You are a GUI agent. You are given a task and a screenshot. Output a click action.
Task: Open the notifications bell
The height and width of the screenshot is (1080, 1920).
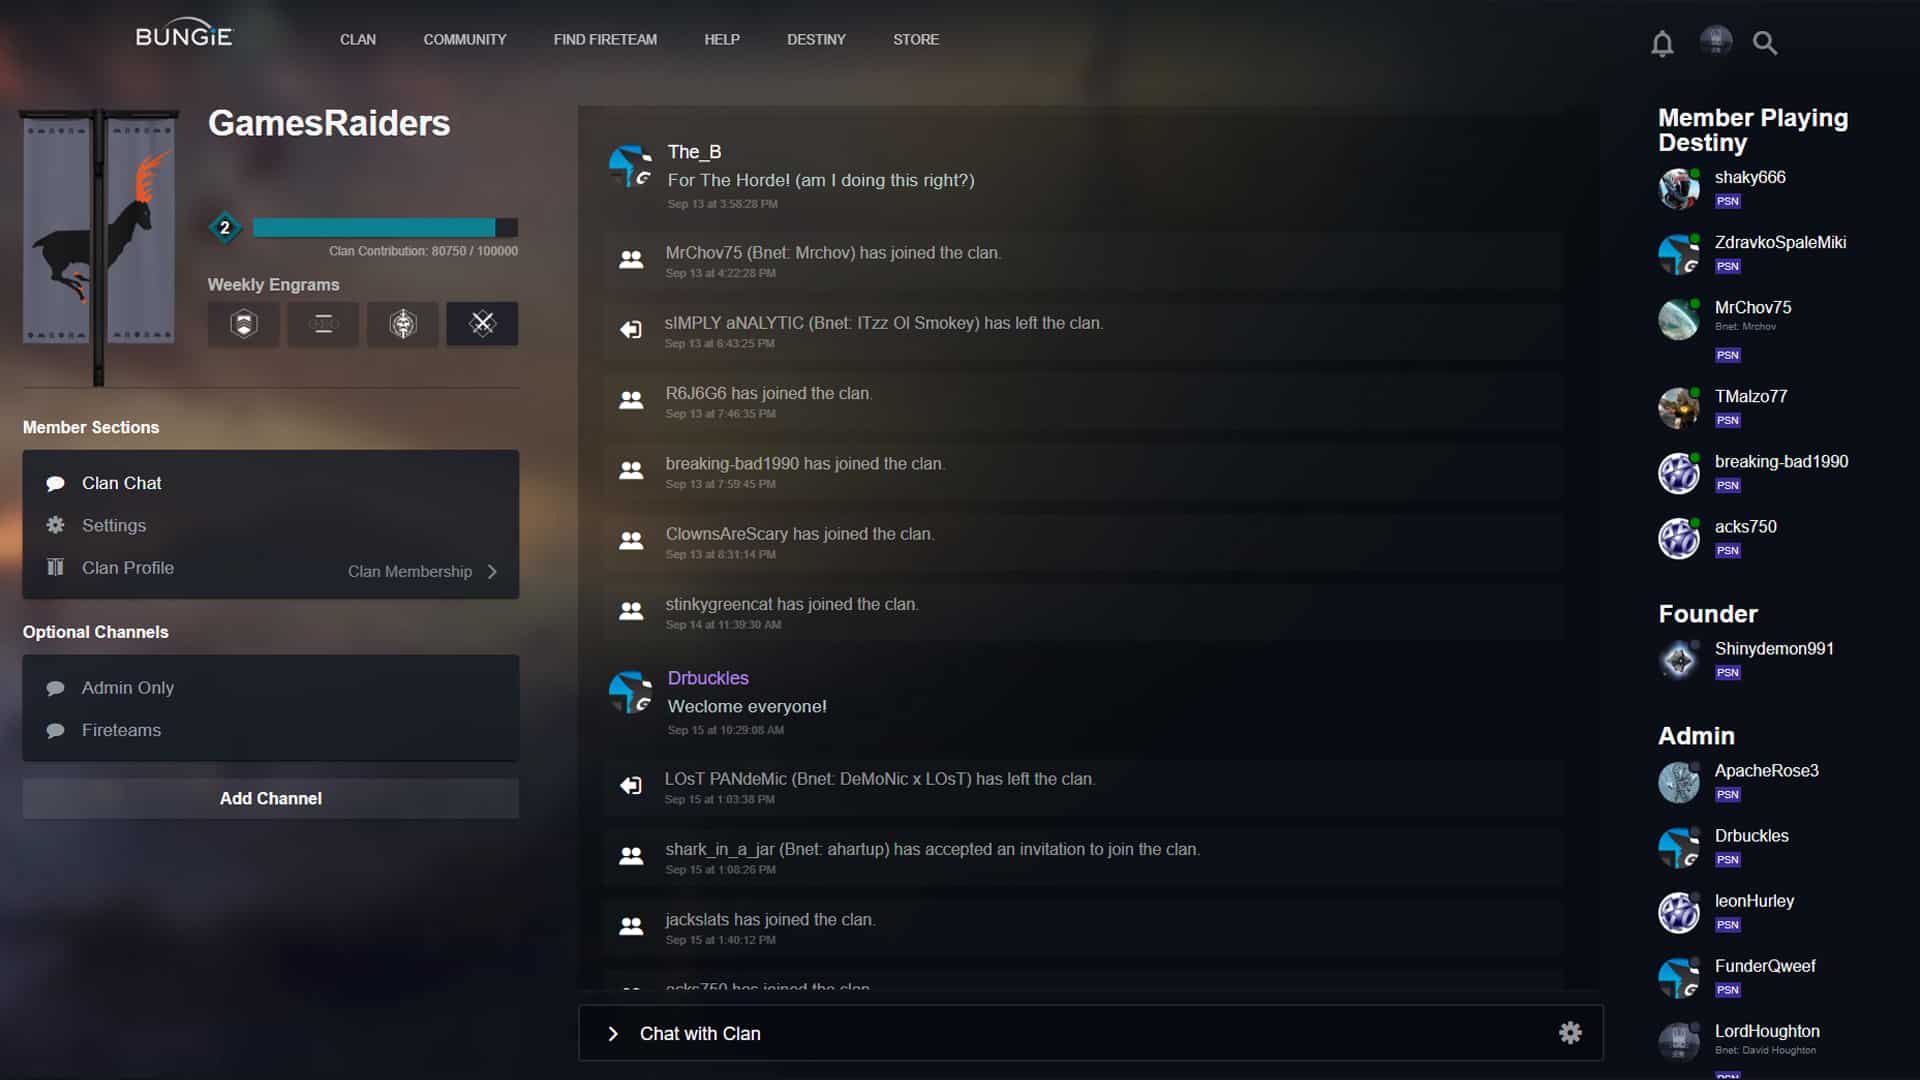point(1662,43)
